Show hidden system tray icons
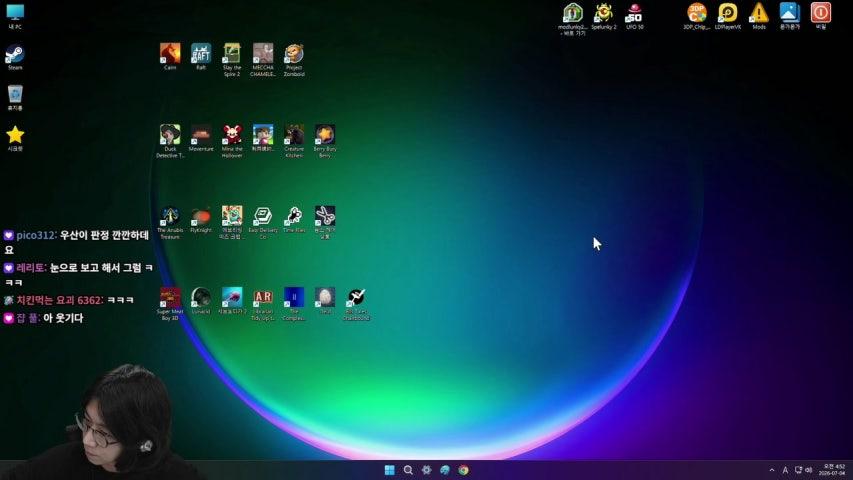Screen dimensions: 853x480 pyautogui.click(x=771, y=470)
